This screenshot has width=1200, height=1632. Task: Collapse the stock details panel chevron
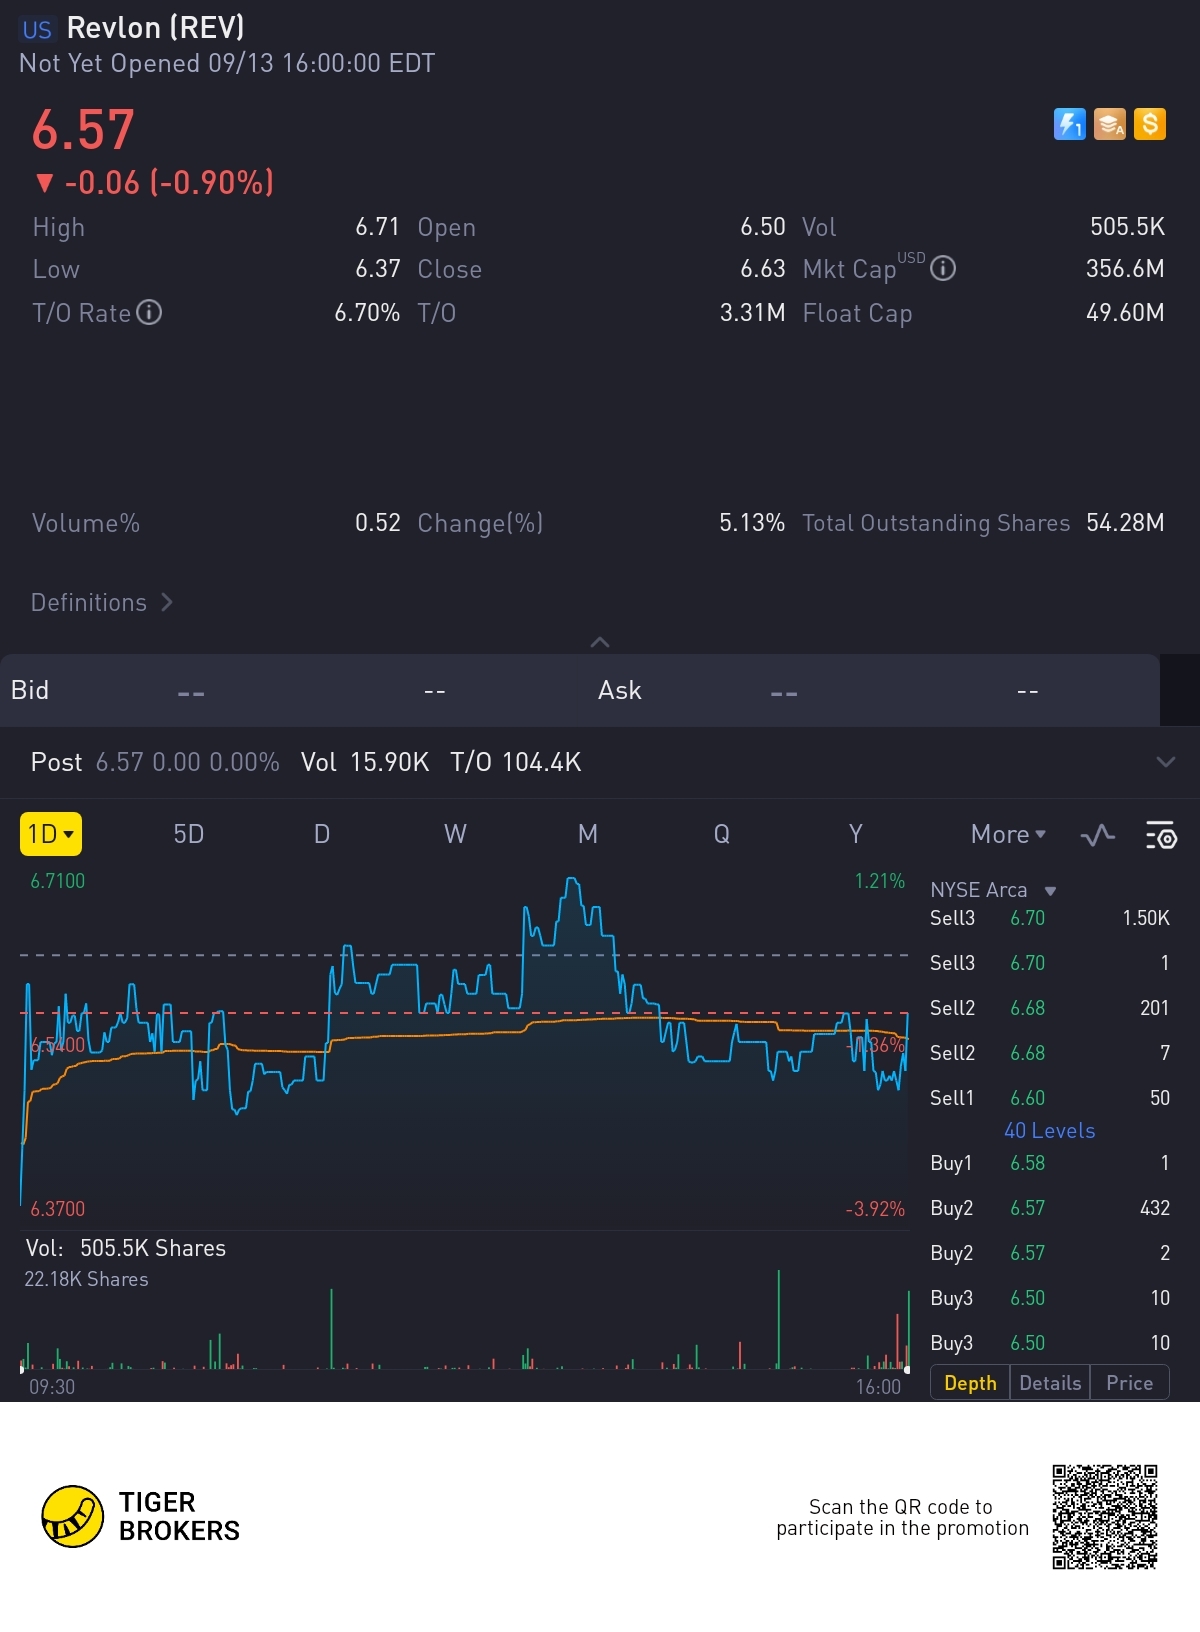click(600, 642)
